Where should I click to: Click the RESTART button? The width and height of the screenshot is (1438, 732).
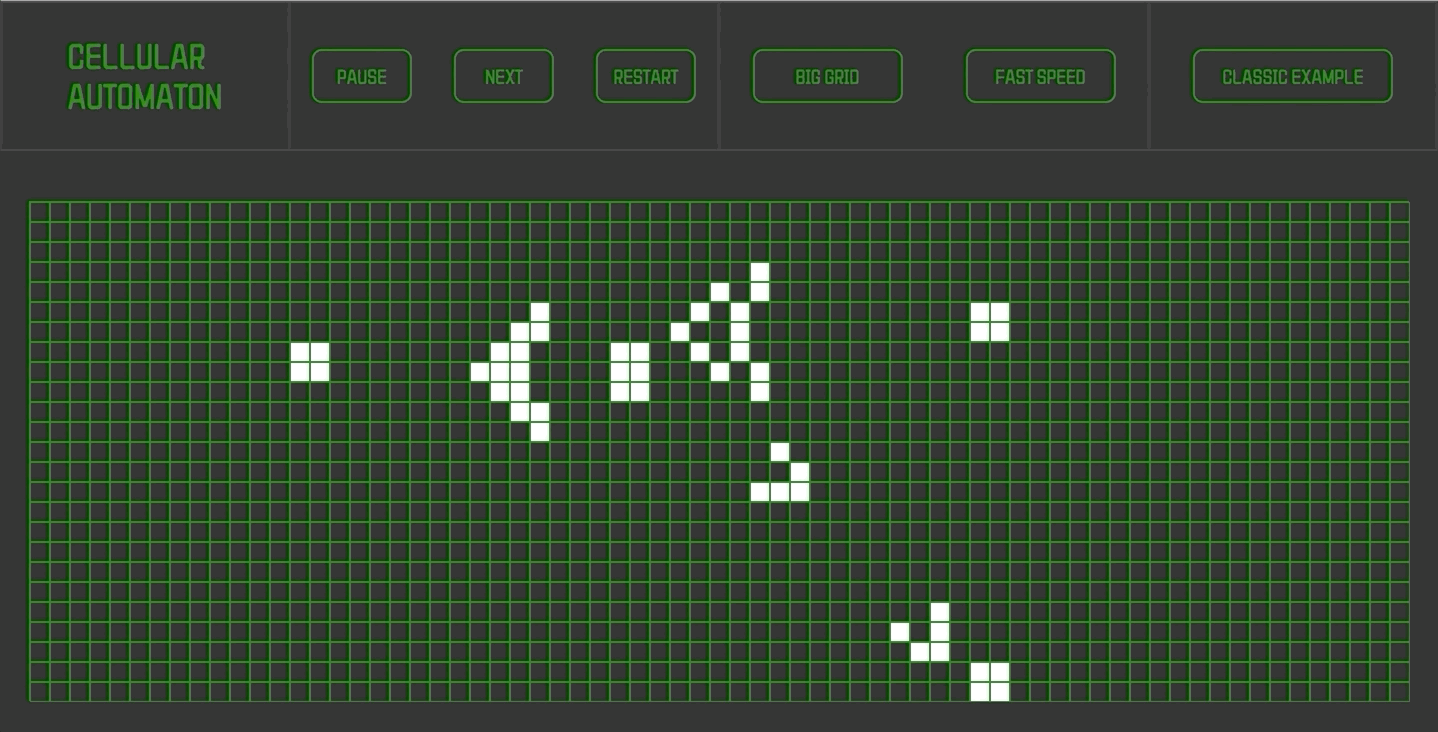coord(645,76)
